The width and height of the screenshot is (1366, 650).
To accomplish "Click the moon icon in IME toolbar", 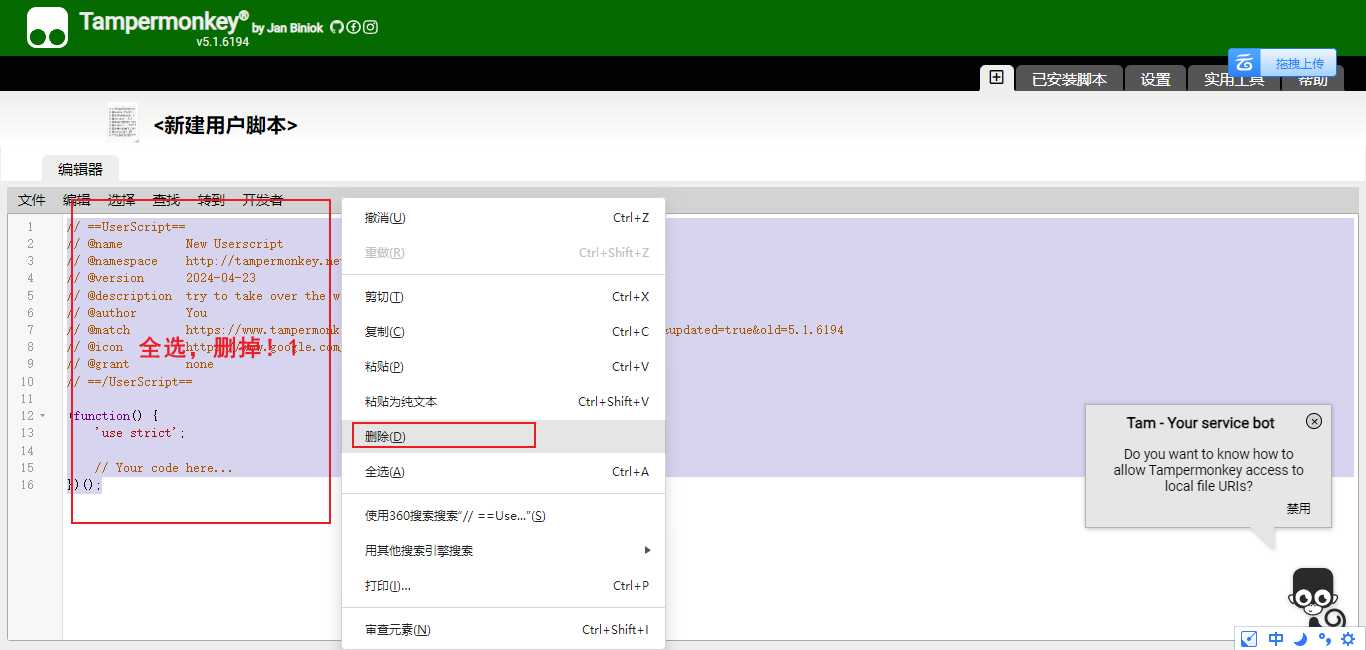I will click(x=1300, y=639).
